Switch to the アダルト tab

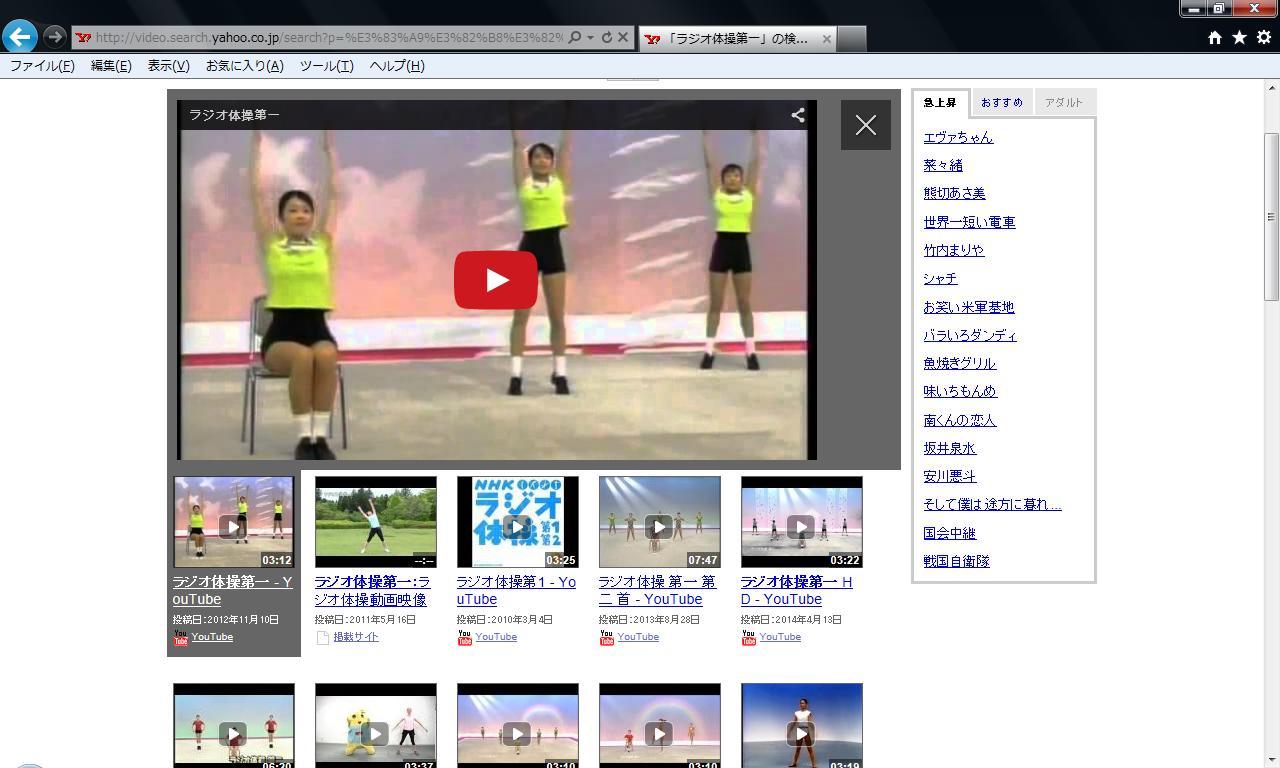pyautogui.click(x=1064, y=103)
